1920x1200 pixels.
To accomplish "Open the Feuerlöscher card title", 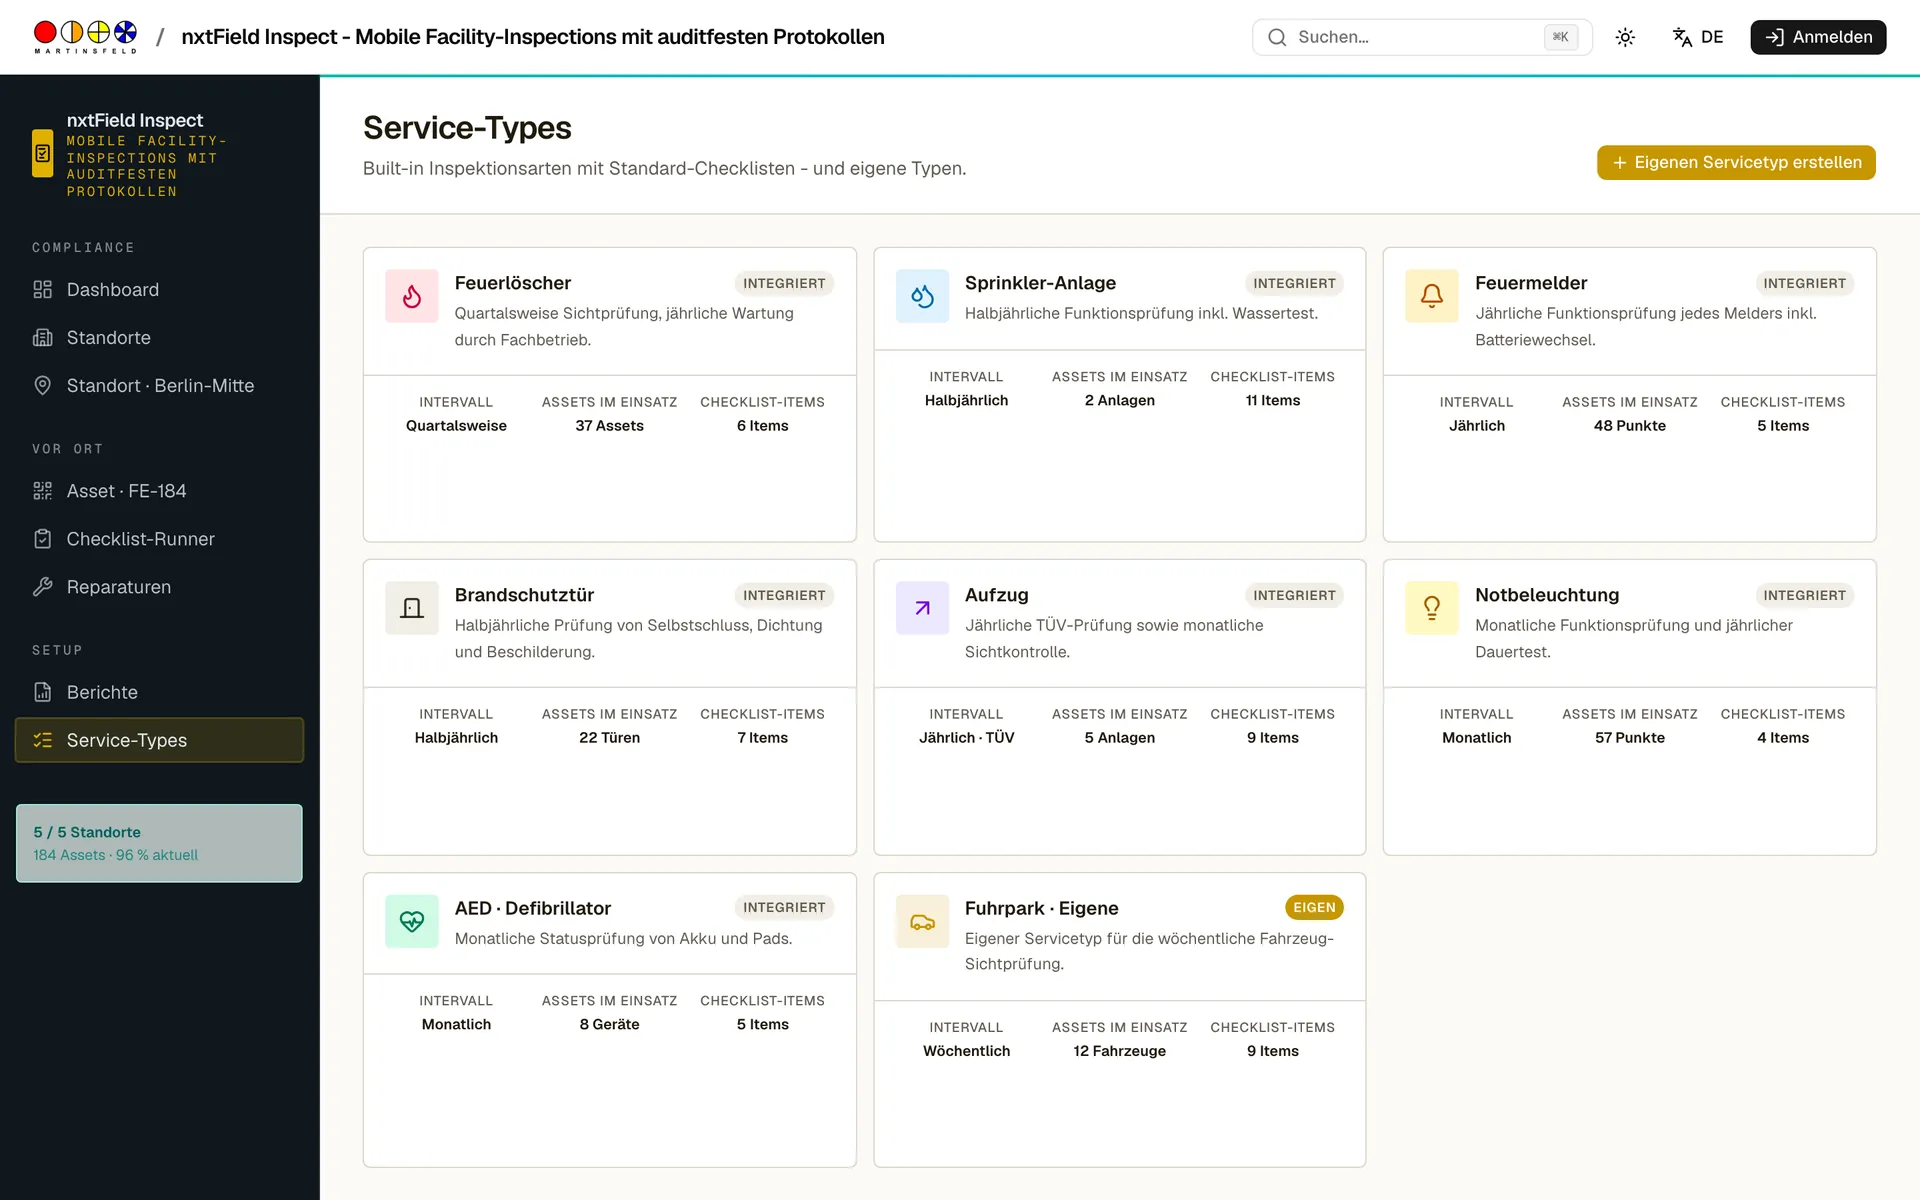I will 513,283.
